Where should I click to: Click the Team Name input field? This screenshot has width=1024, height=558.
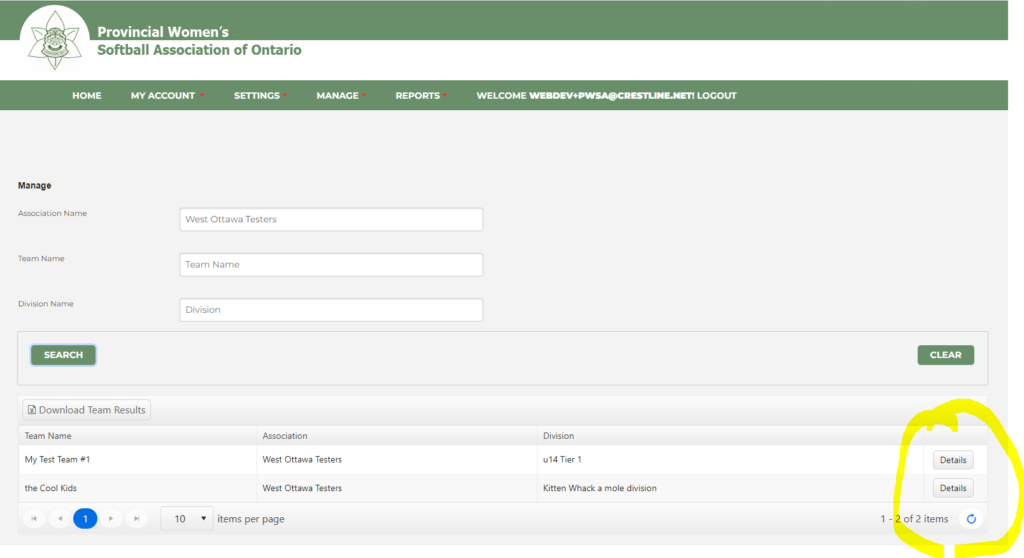pyautogui.click(x=331, y=265)
